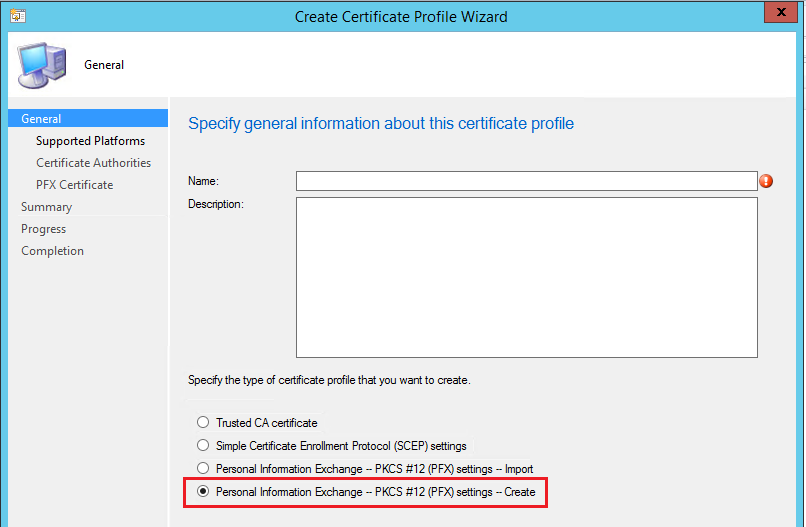The height and width of the screenshot is (527, 806).
Task: Choose the SCEP settings radio button
Action: click(203, 446)
